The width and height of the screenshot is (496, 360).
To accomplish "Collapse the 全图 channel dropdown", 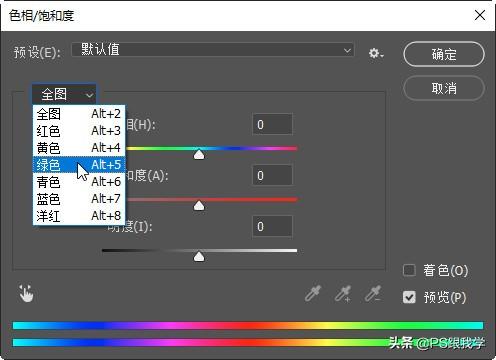I will [64, 94].
